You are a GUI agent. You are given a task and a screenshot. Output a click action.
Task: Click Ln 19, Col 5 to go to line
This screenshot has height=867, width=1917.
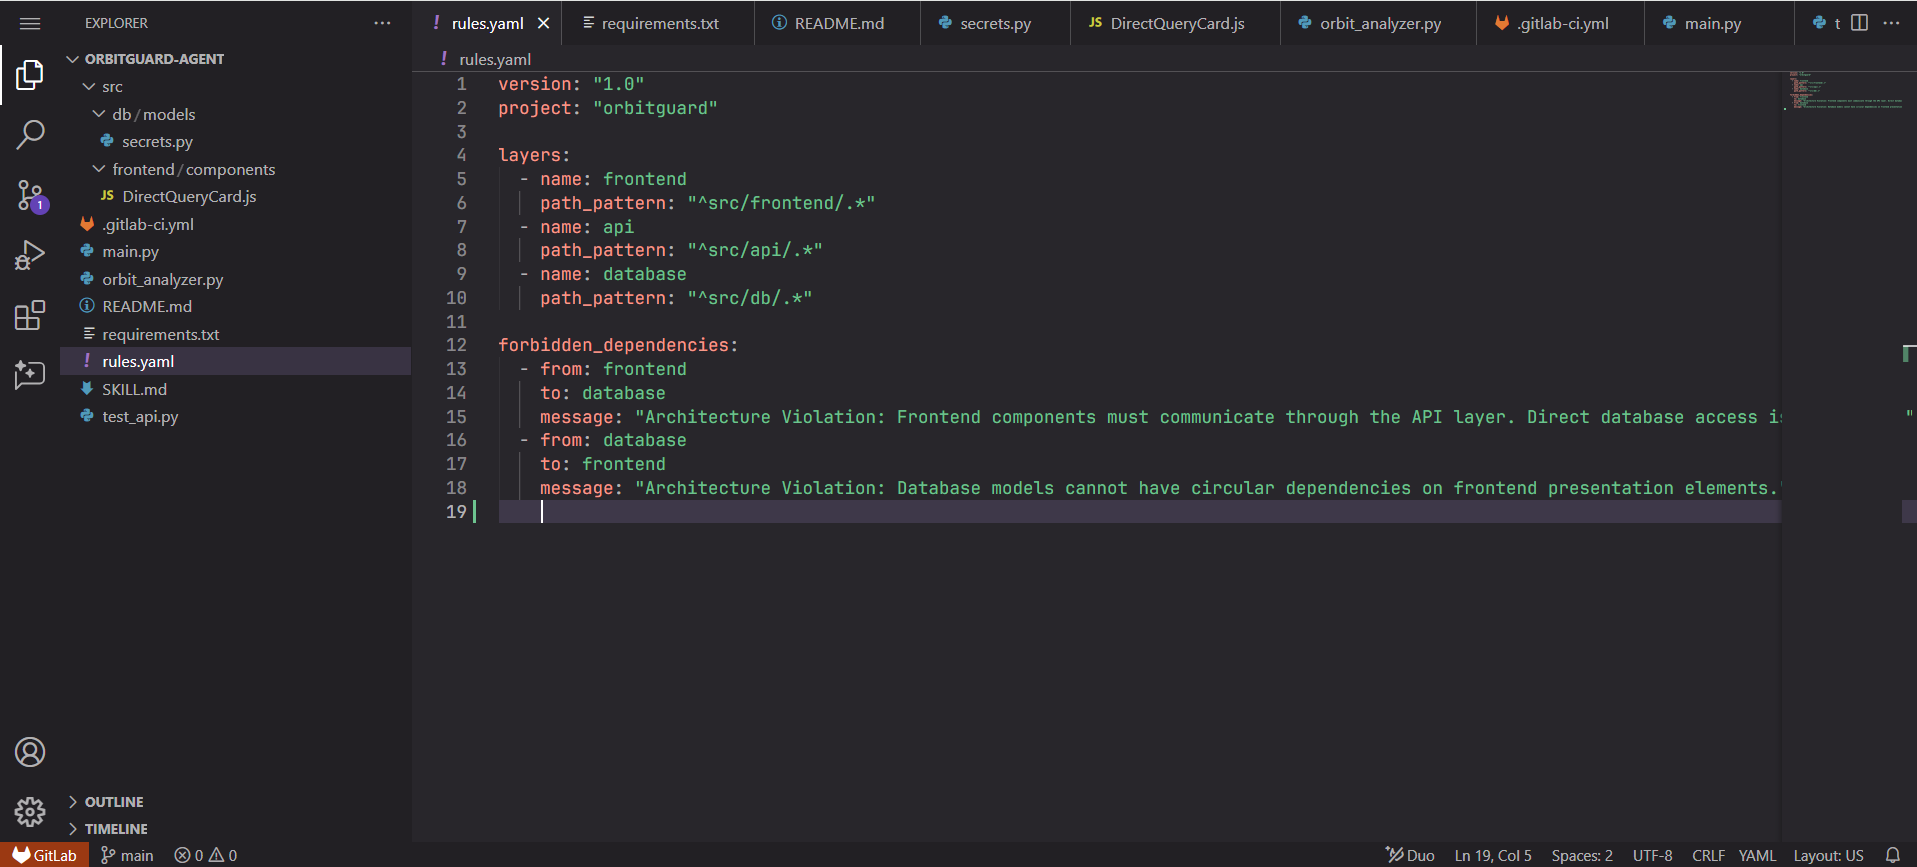point(1493,855)
